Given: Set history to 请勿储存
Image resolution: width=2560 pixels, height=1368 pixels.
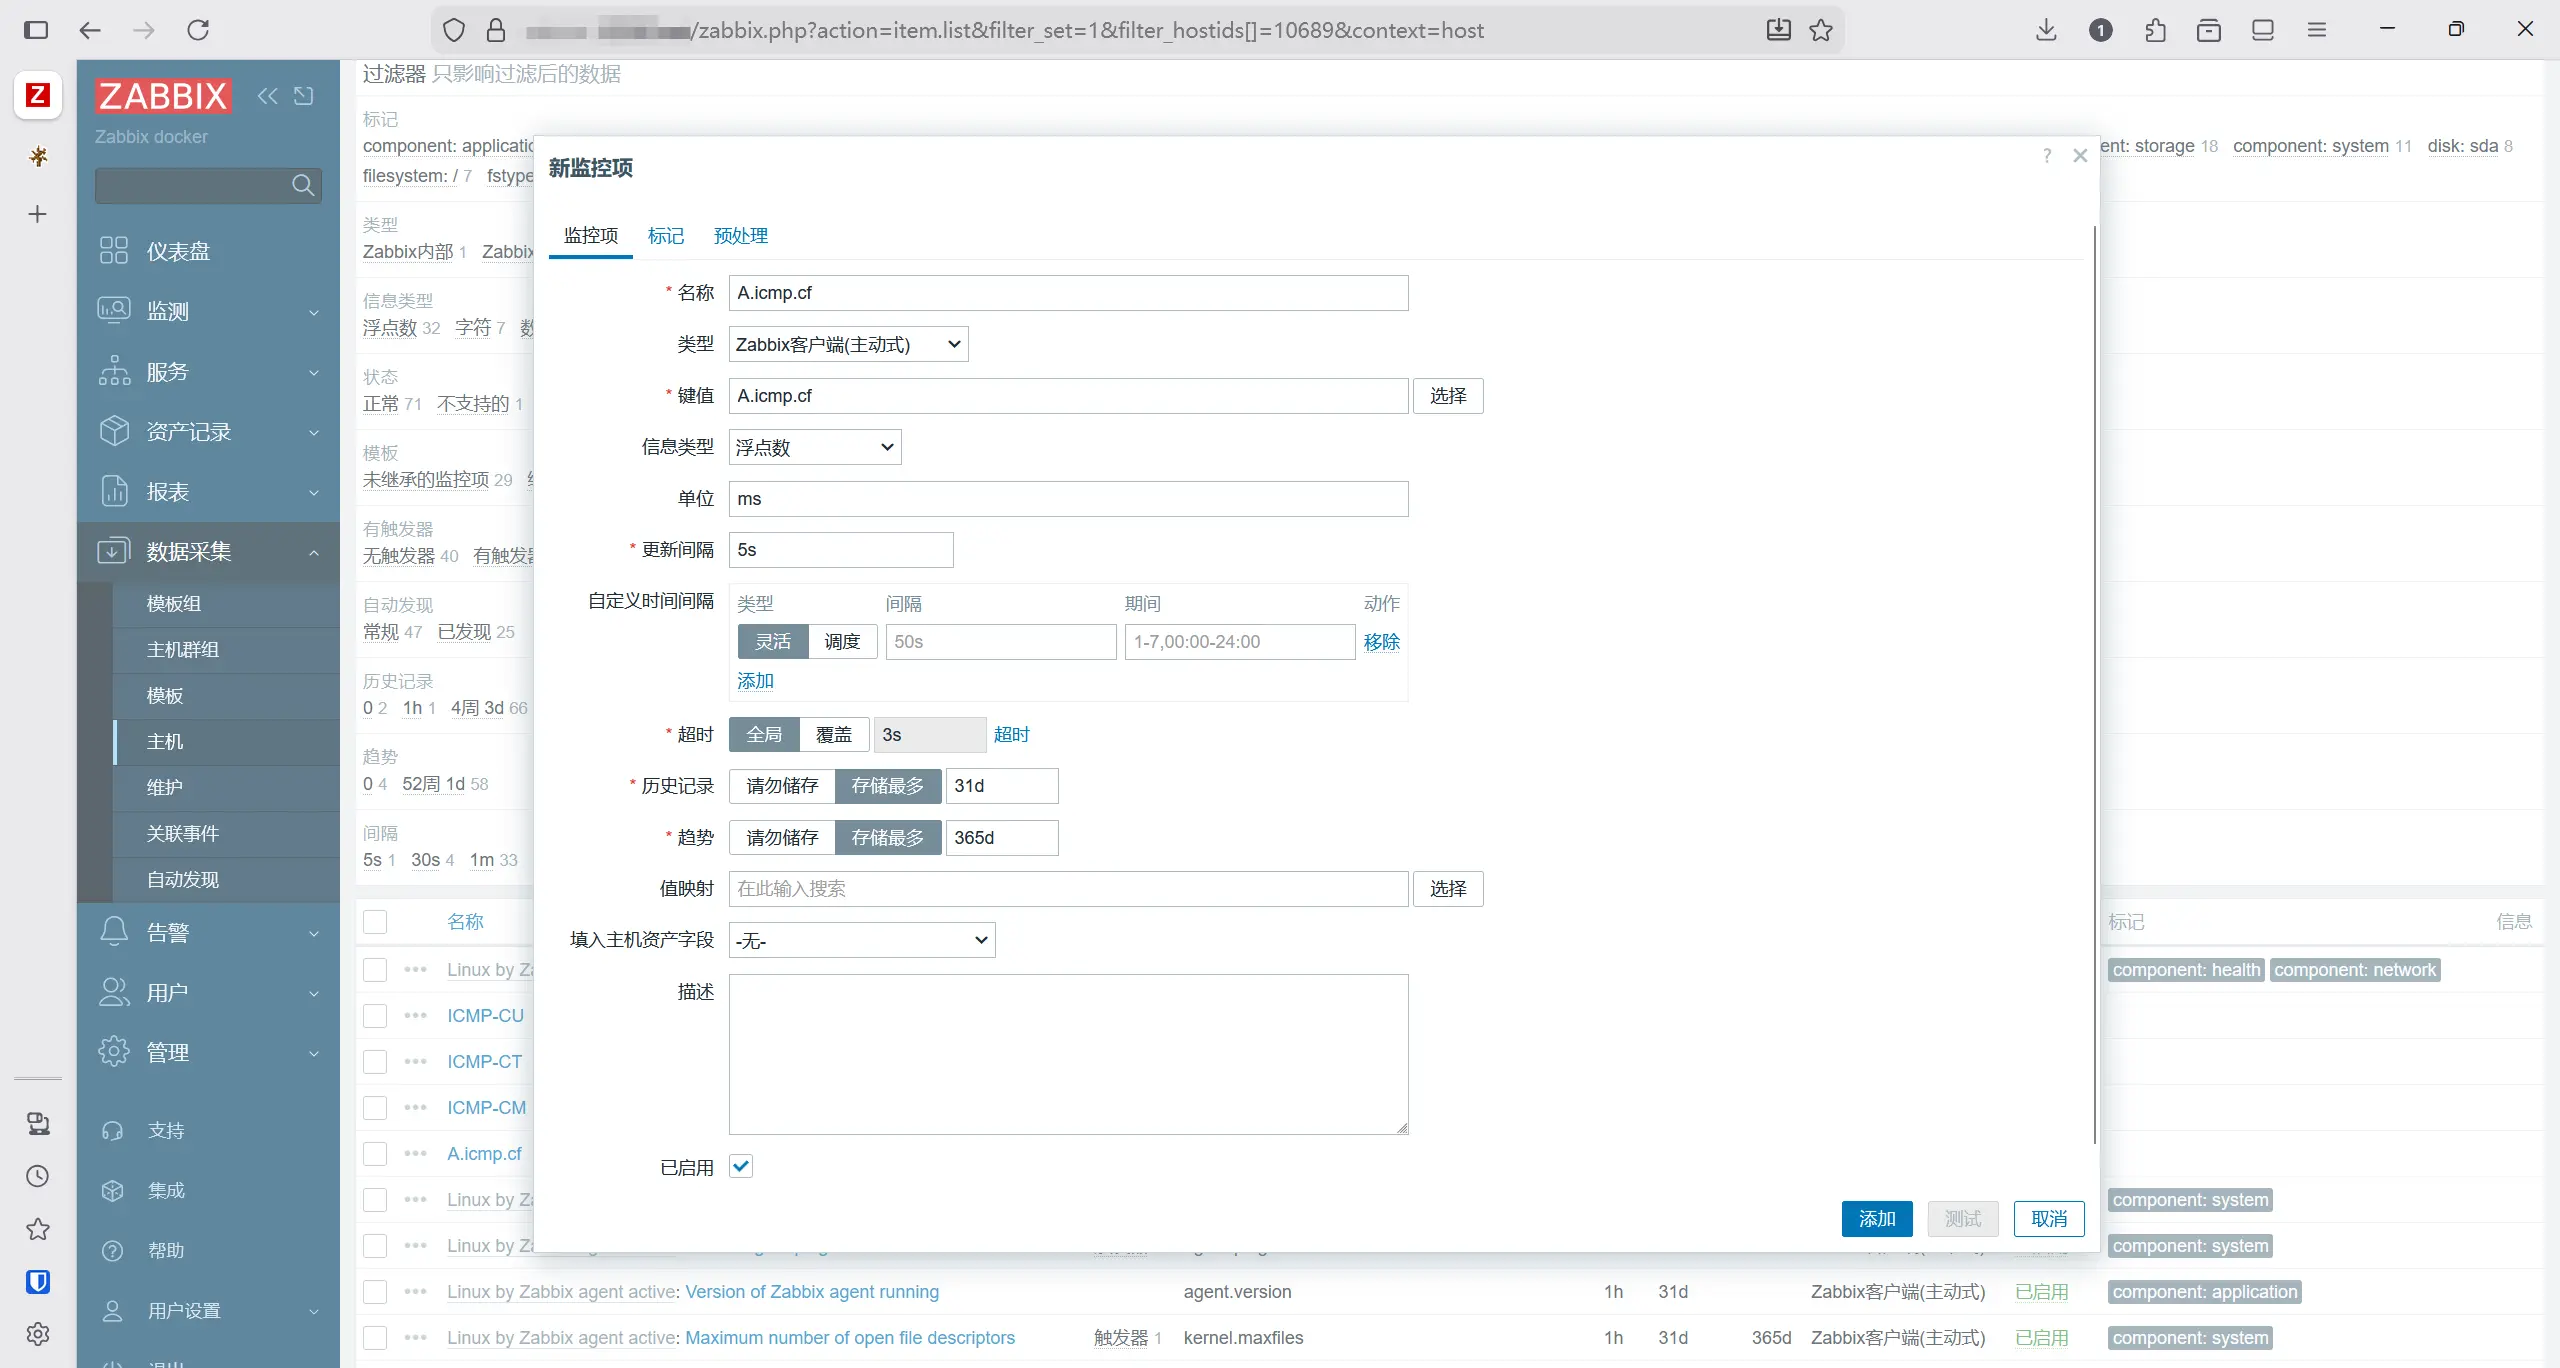Looking at the screenshot, I should point(782,786).
